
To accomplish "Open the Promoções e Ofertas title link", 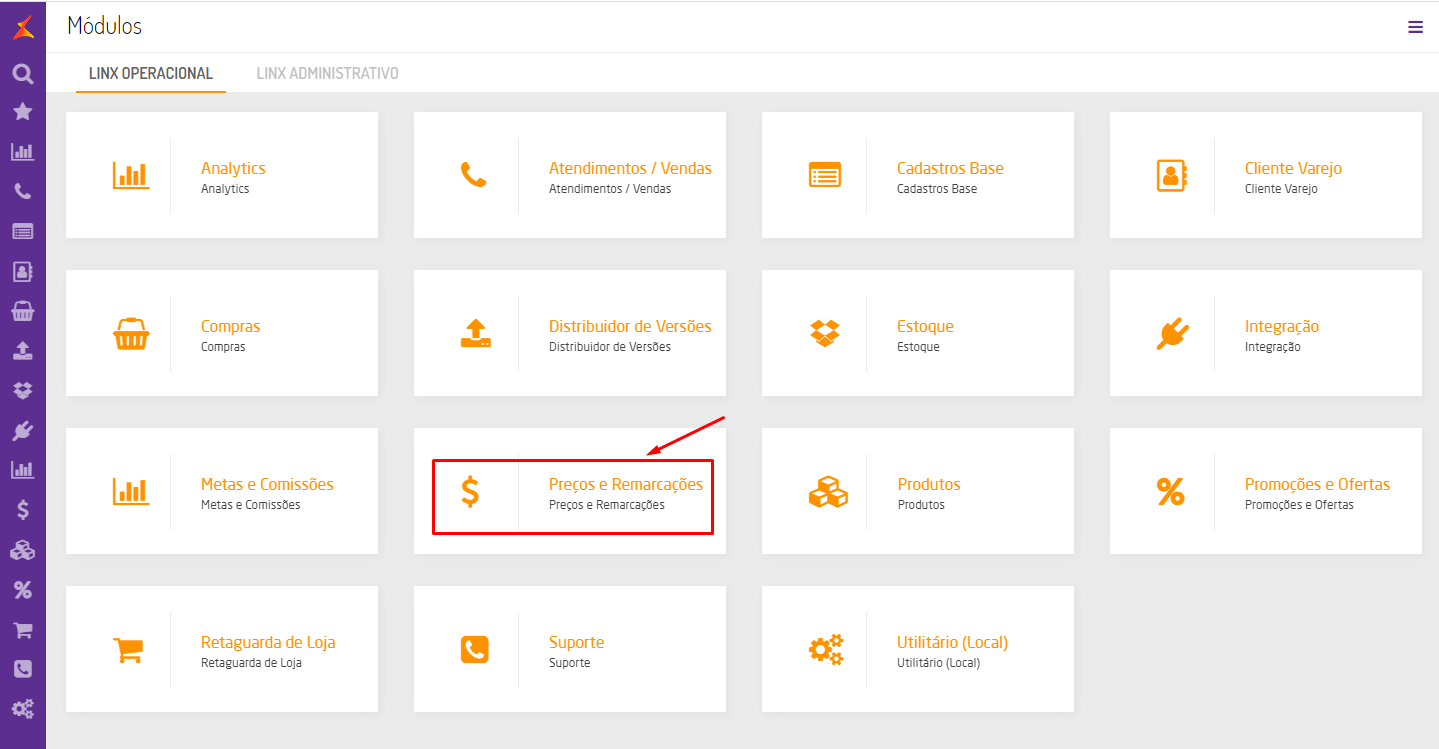I will click(1317, 484).
